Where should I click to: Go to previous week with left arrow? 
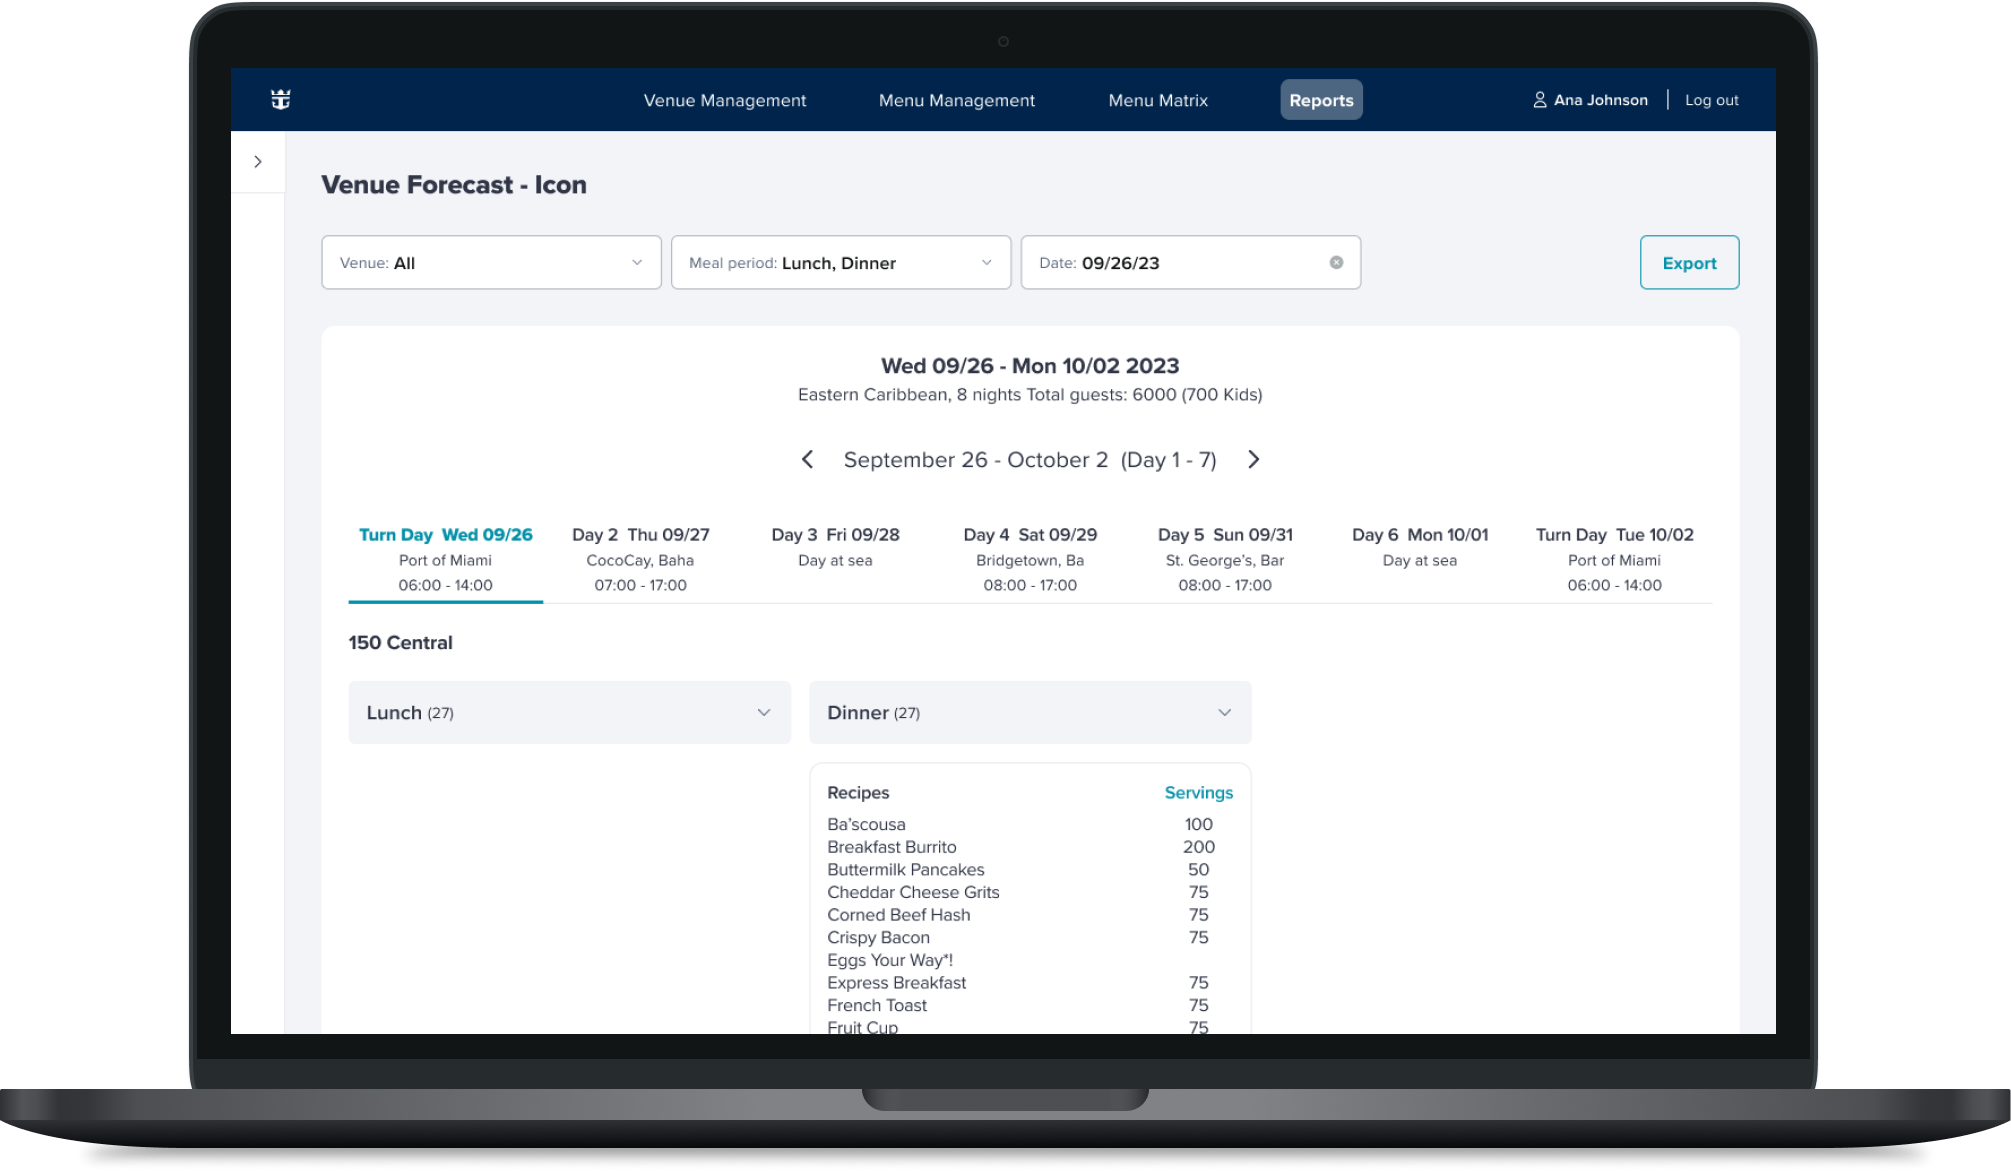coord(807,460)
